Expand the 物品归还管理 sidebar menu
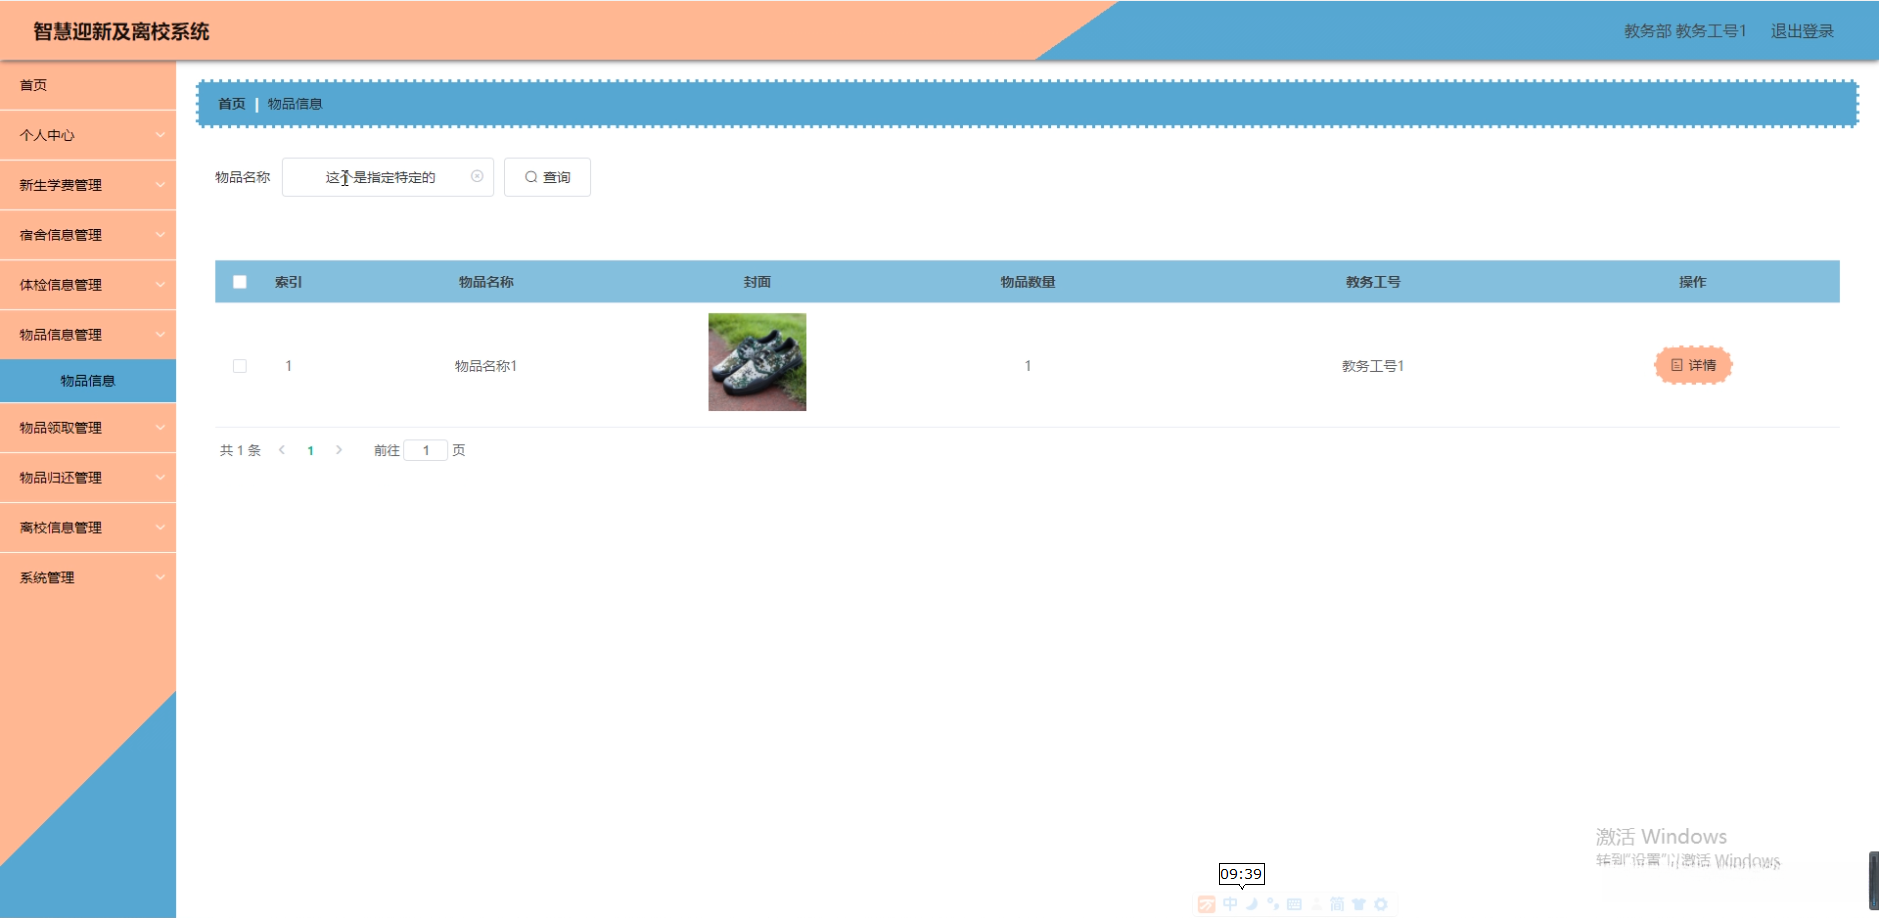This screenshot has width=1879, height=918. 88,478
